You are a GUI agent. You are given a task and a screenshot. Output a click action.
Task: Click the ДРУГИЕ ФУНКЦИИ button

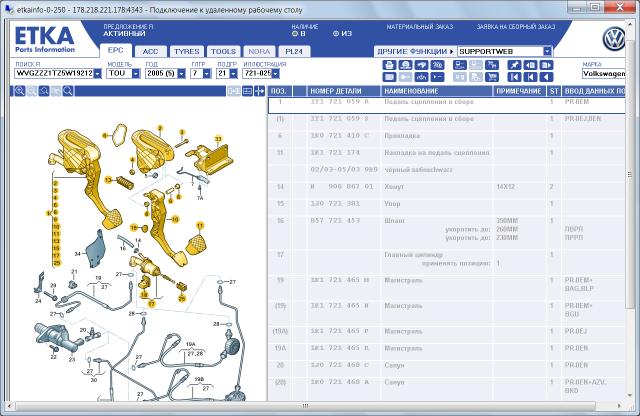coord(415,51)
